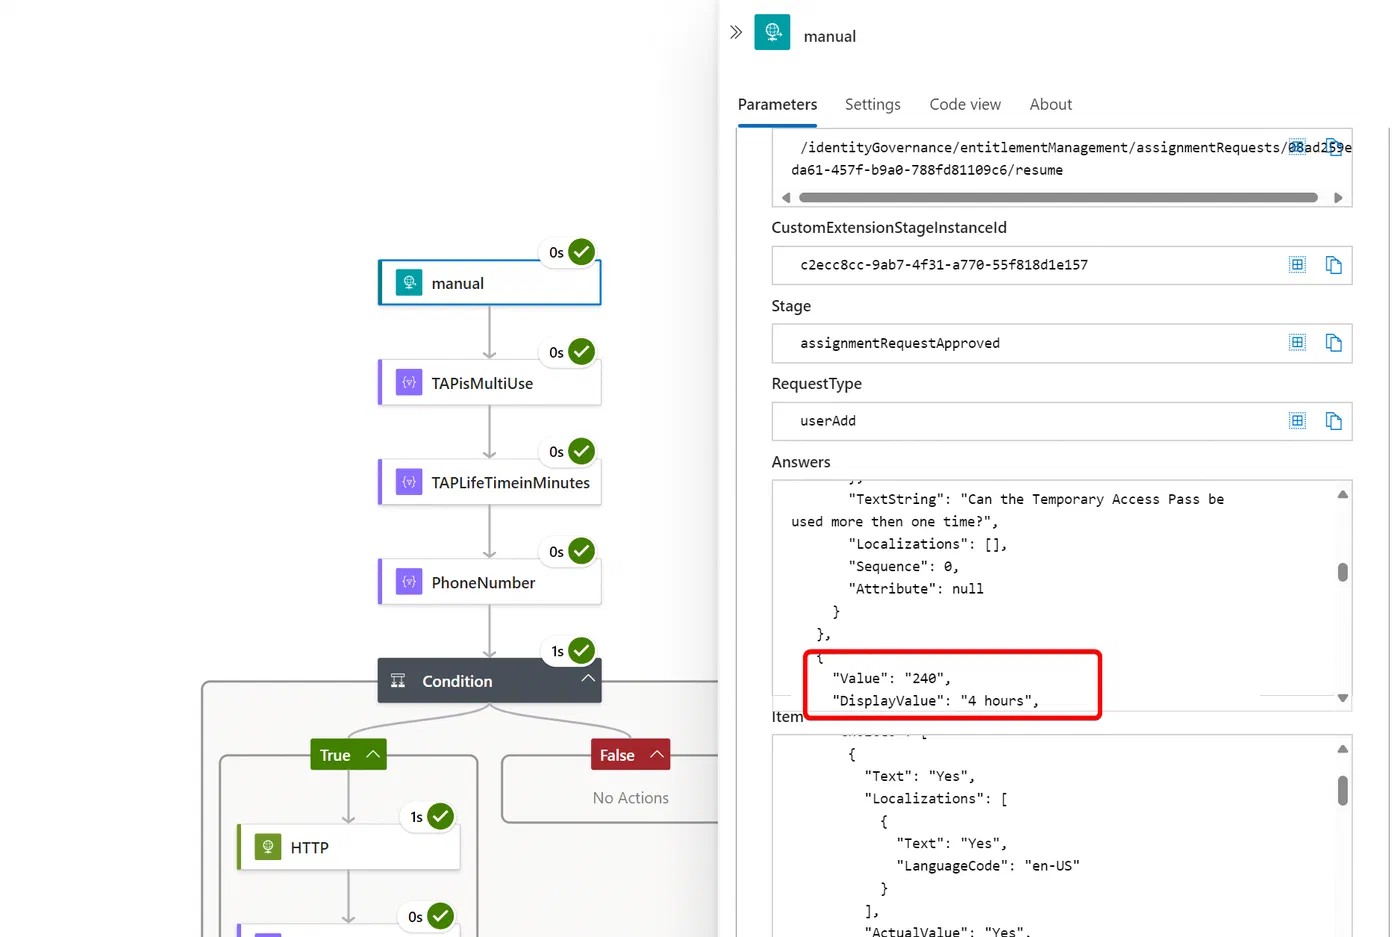Screen dimensions: 1400x937
Task: Click success checkmark on HTTP node
Action: (440, 816)
